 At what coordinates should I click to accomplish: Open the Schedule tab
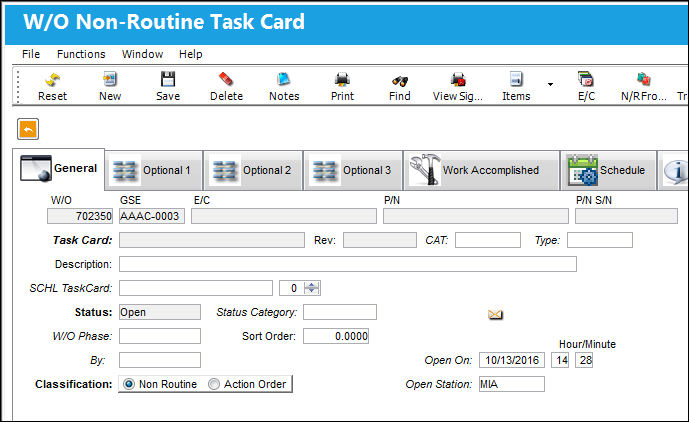609,171
